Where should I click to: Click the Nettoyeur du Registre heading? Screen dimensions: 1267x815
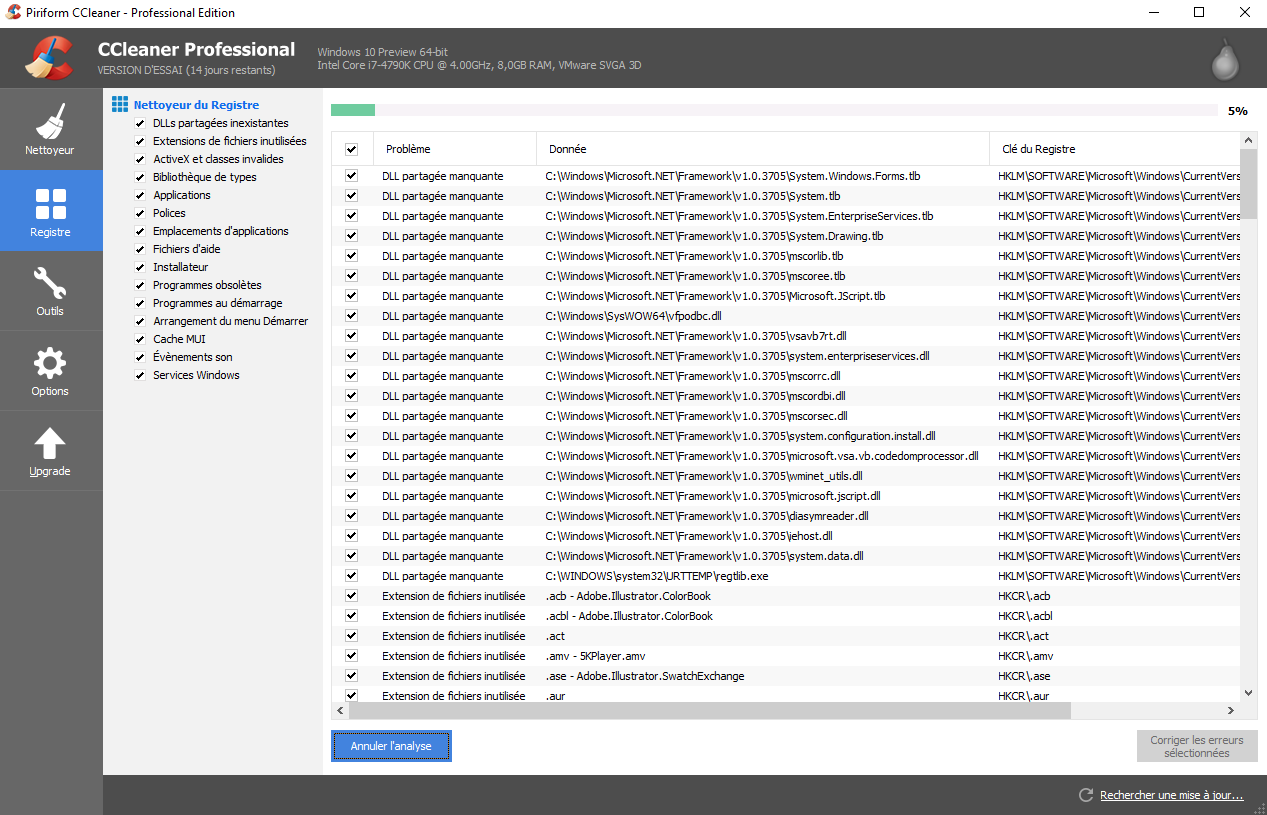196,105
